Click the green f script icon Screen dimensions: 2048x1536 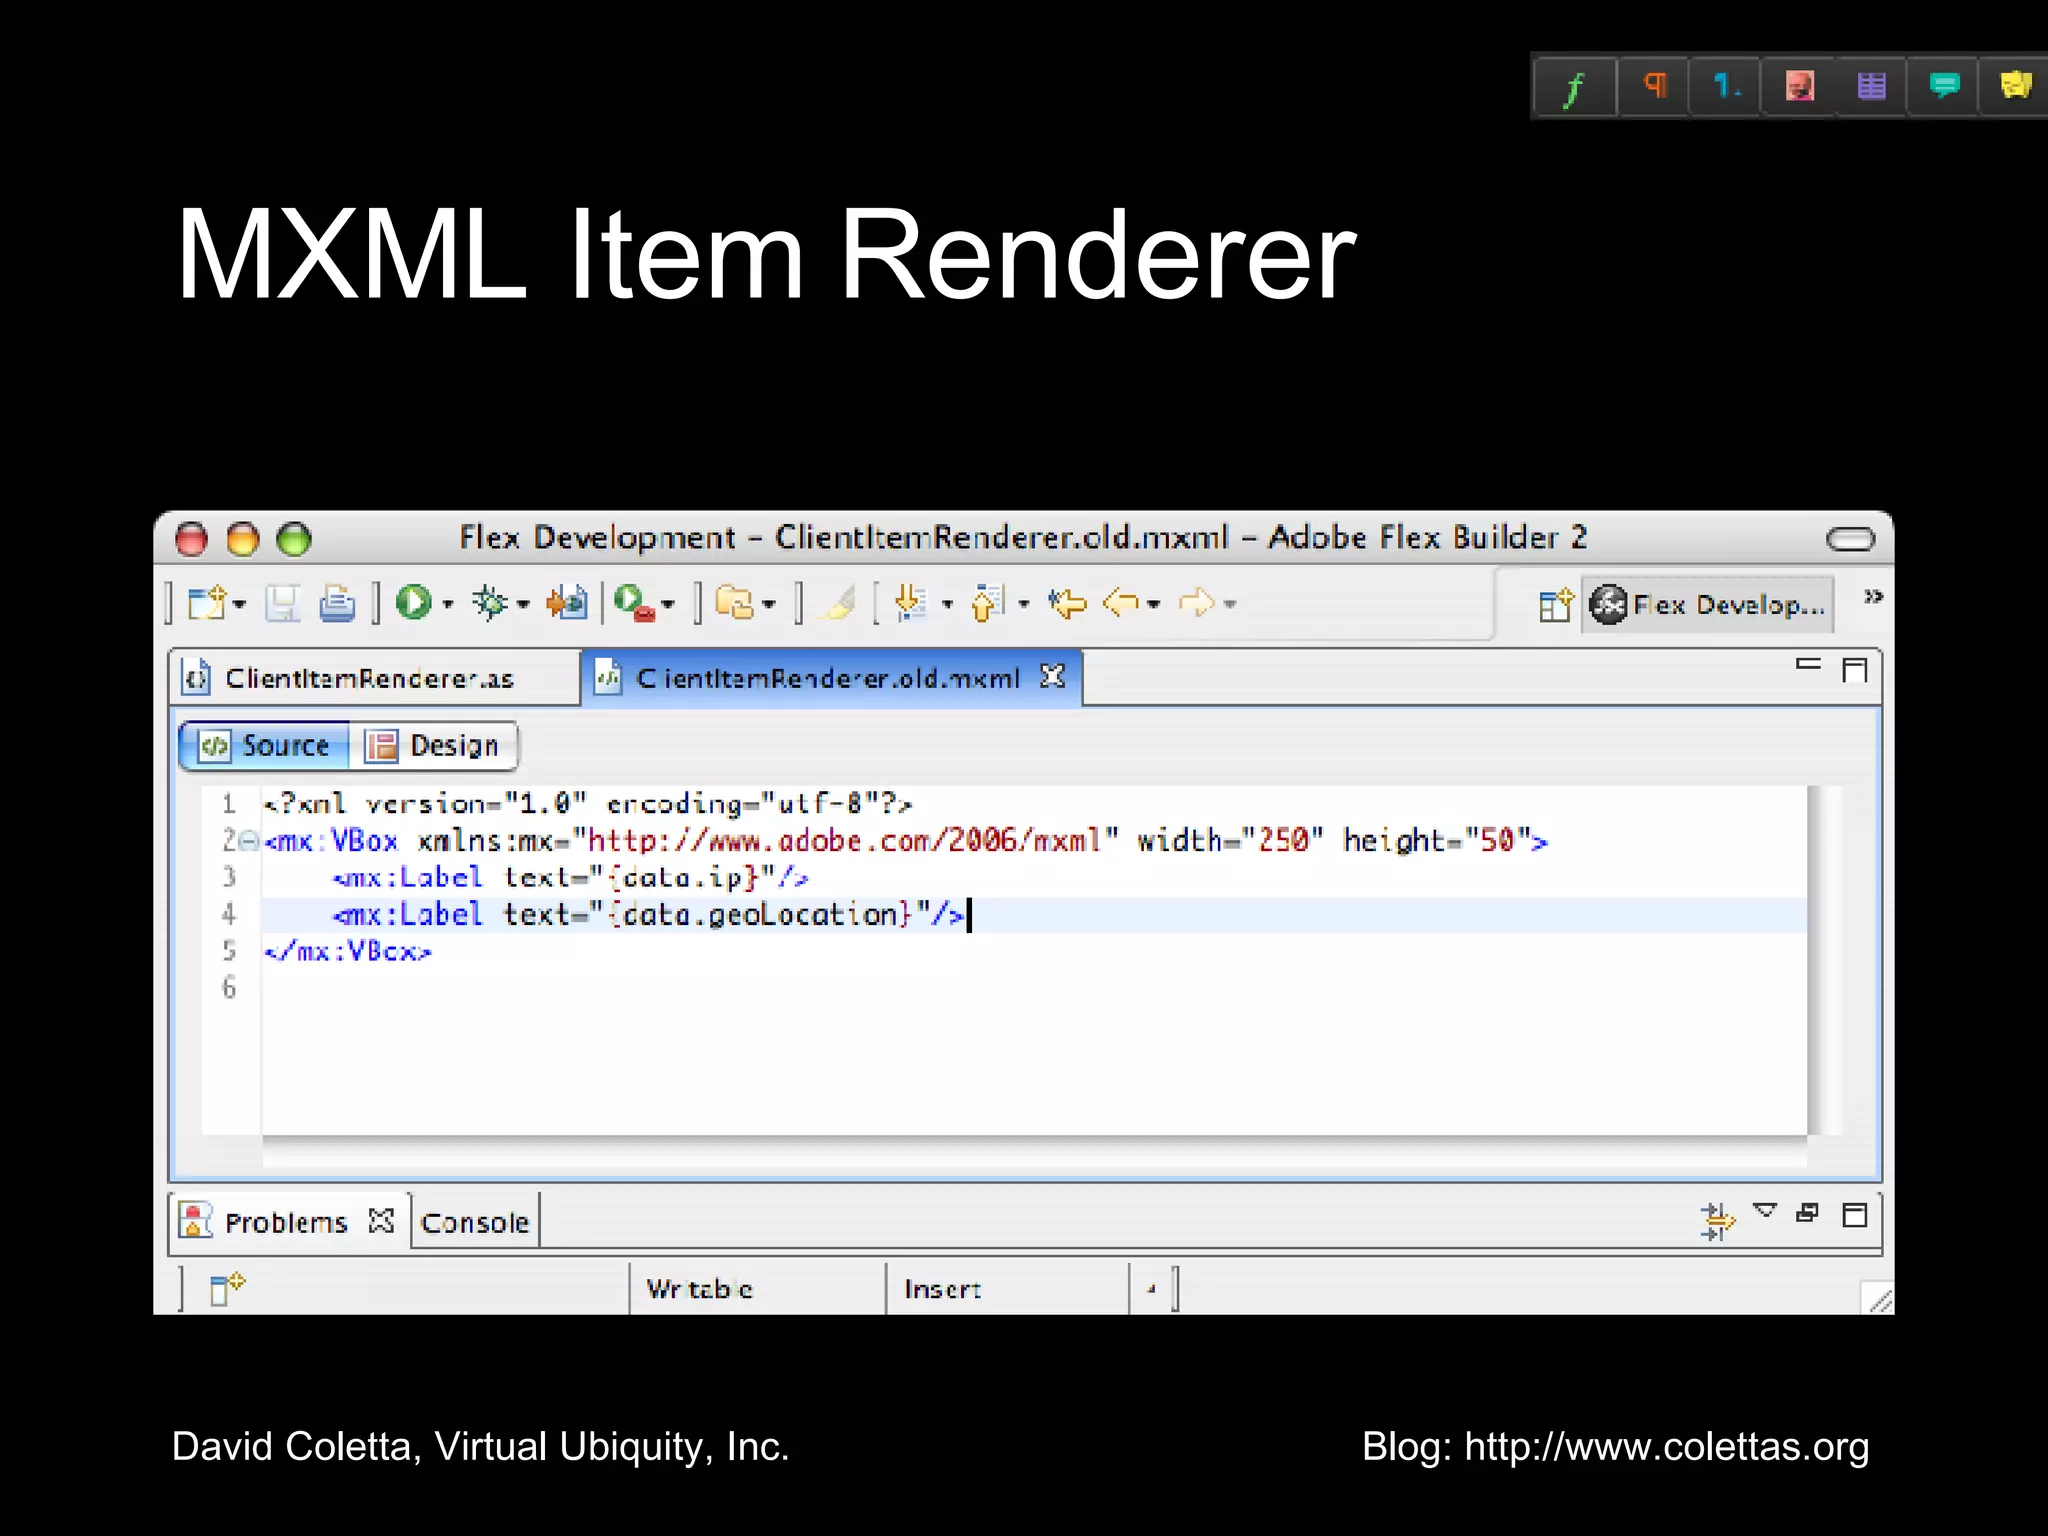pyautogui.click(x=1575, y=88)
